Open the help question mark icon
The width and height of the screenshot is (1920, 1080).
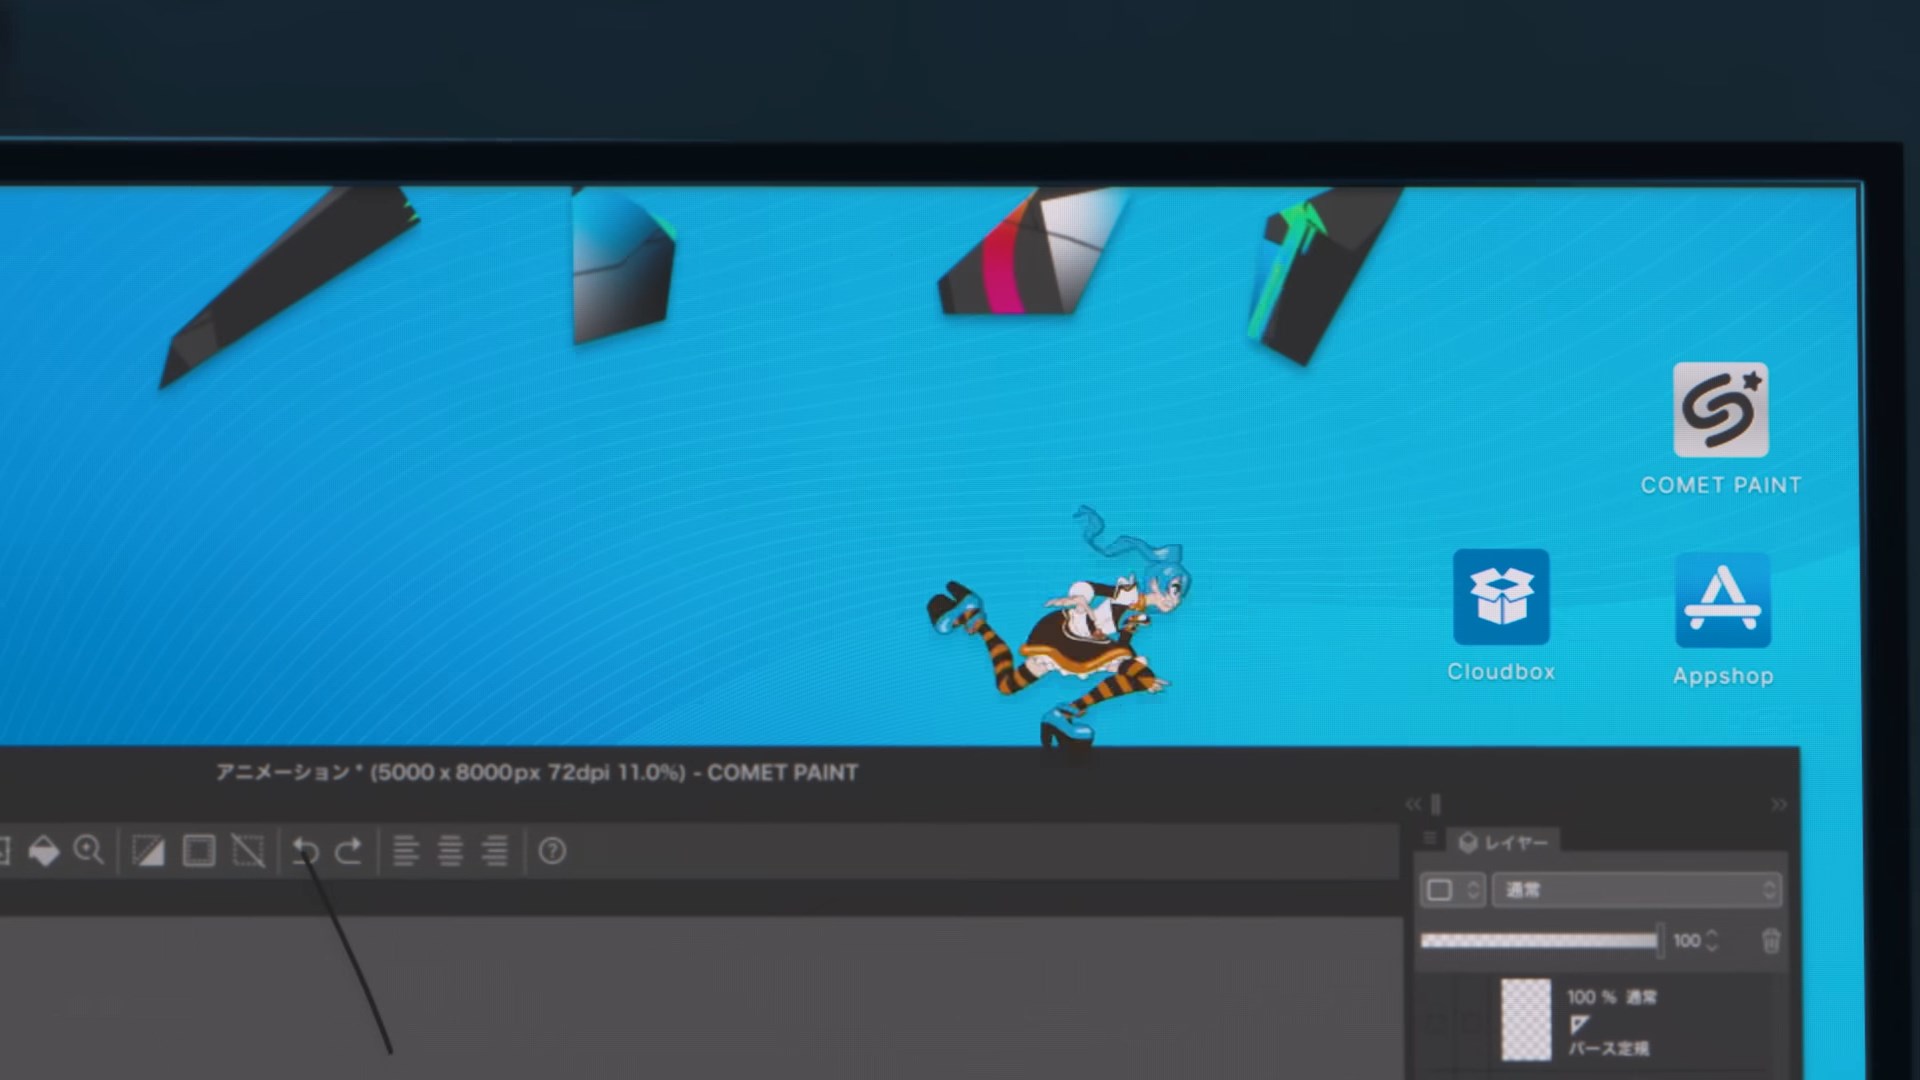tap(552, 851)
